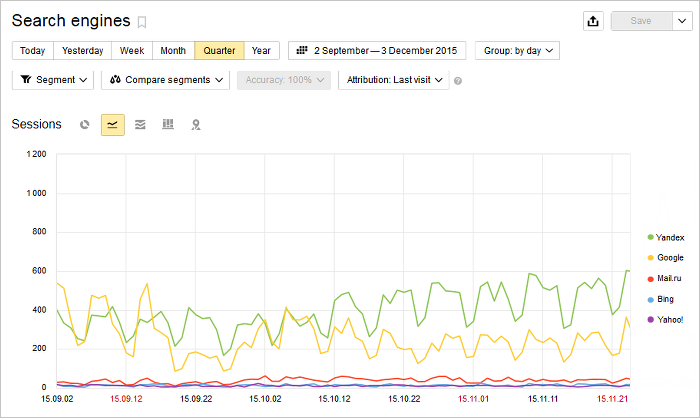700x418 pixels.
Task: Click the export/share report icon
Action: 594,21
